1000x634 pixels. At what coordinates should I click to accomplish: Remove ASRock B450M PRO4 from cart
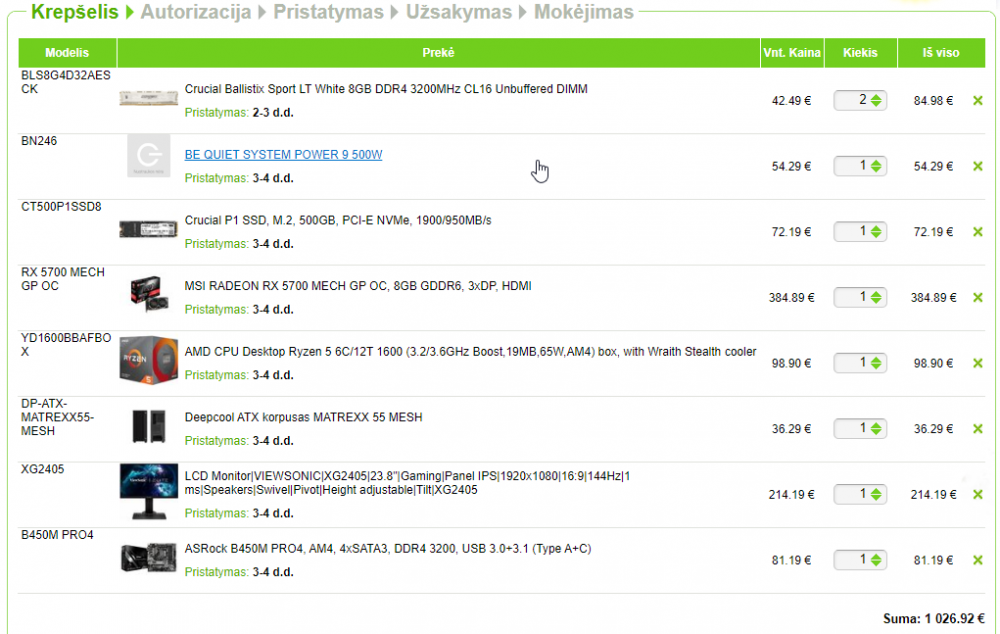tap(977, 561)
